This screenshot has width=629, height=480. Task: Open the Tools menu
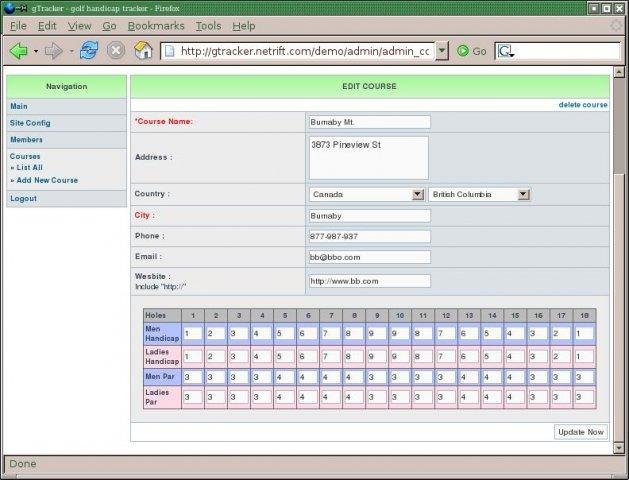point(208,26)
